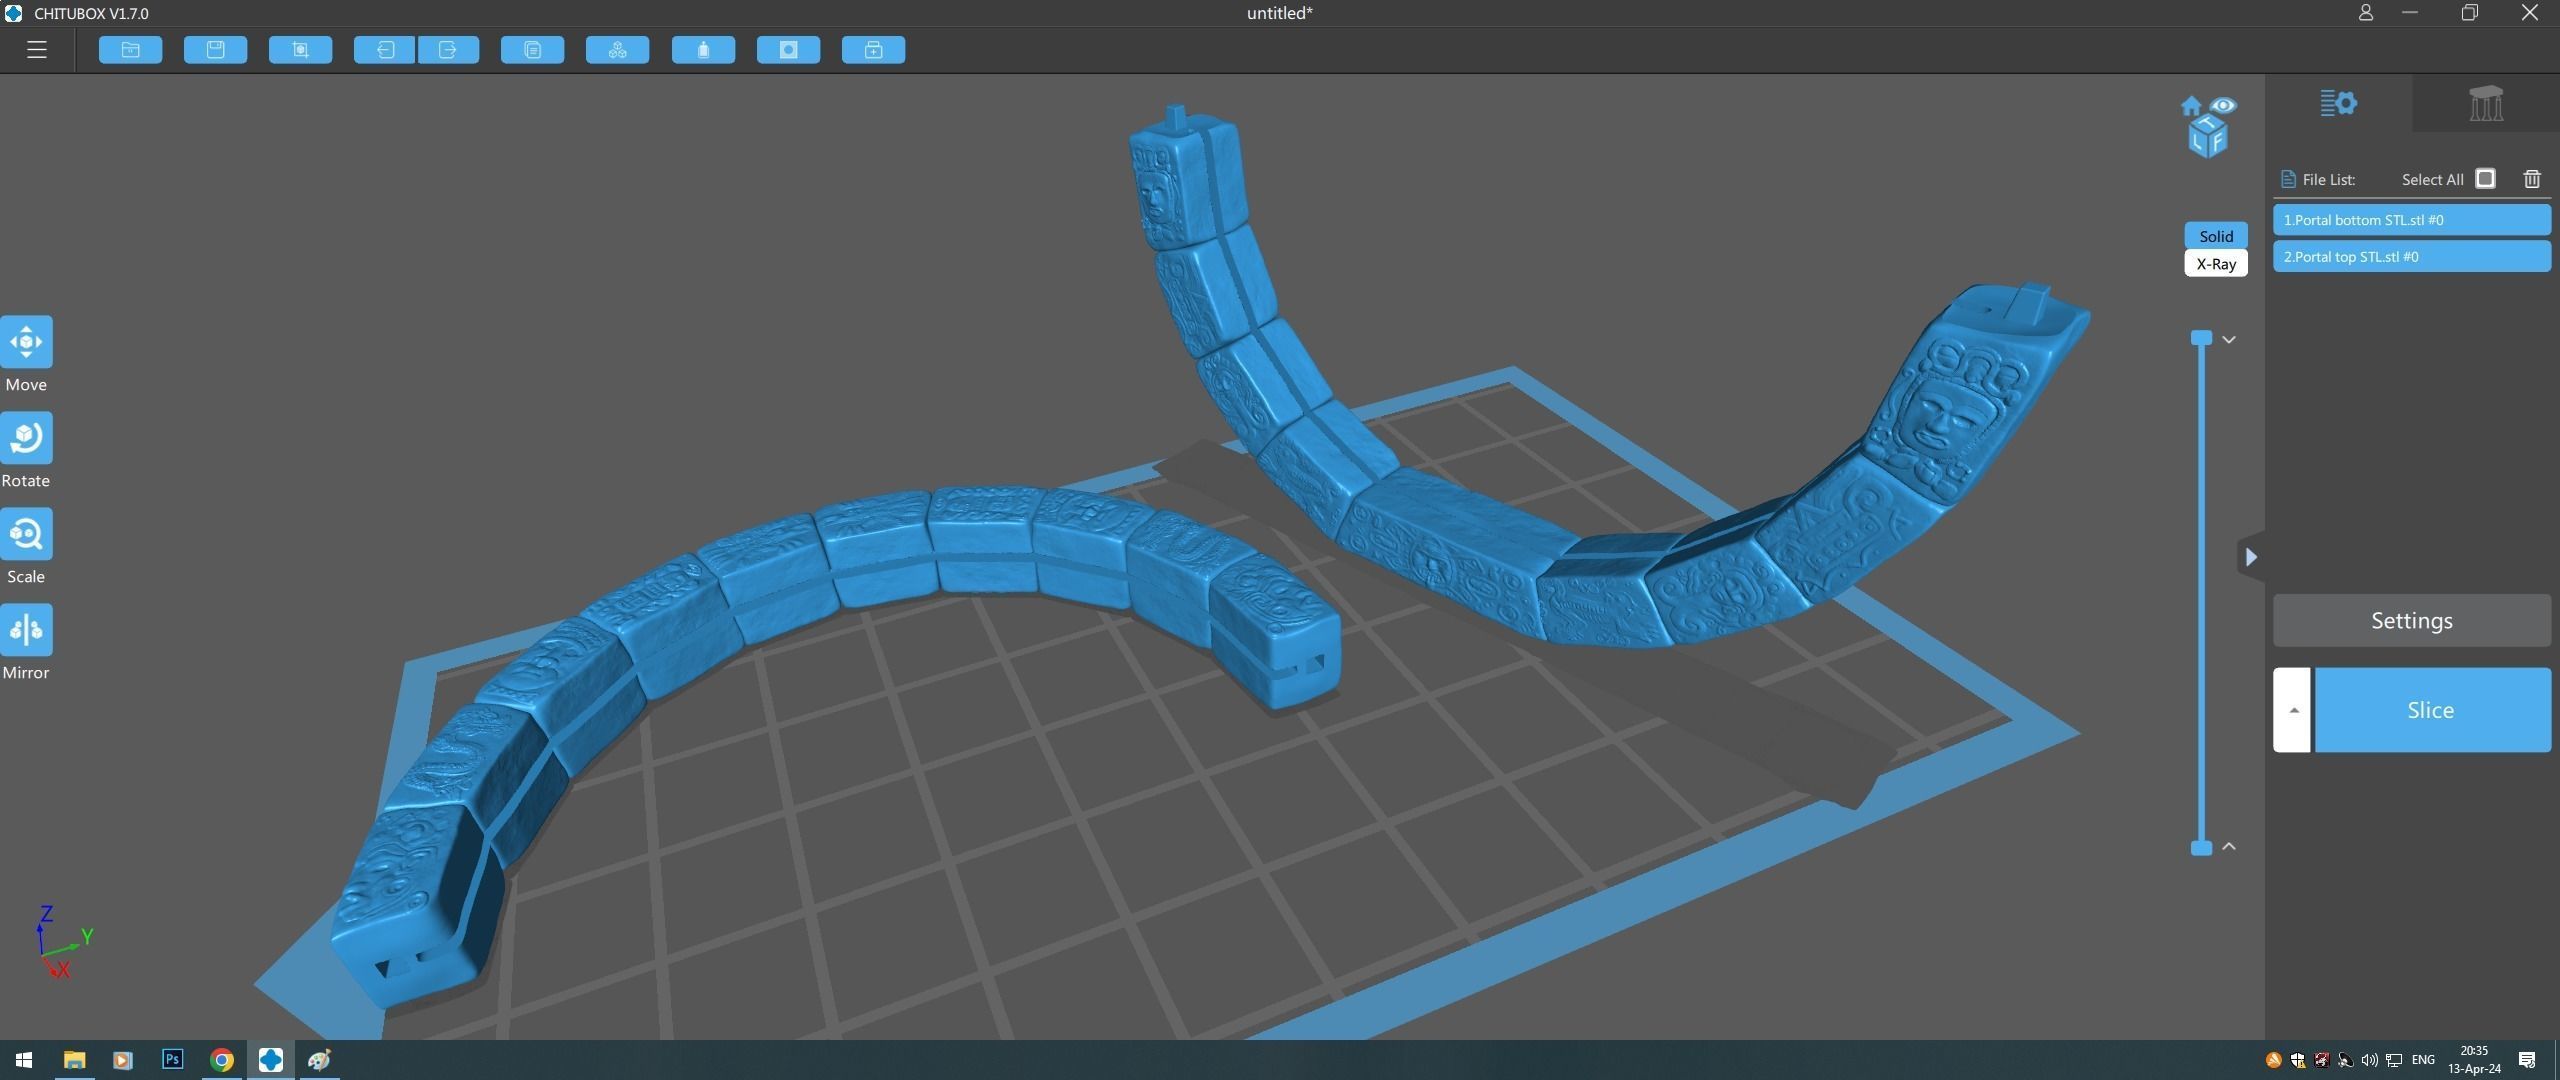The height and width of the screenshot is (1080, 2560).
Task: Select the Mirror tool
Action: (x=26, y=631)
